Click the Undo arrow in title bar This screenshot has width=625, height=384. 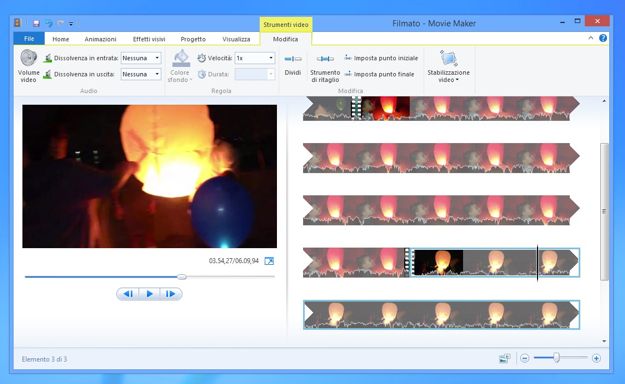[x=49, y=24]
